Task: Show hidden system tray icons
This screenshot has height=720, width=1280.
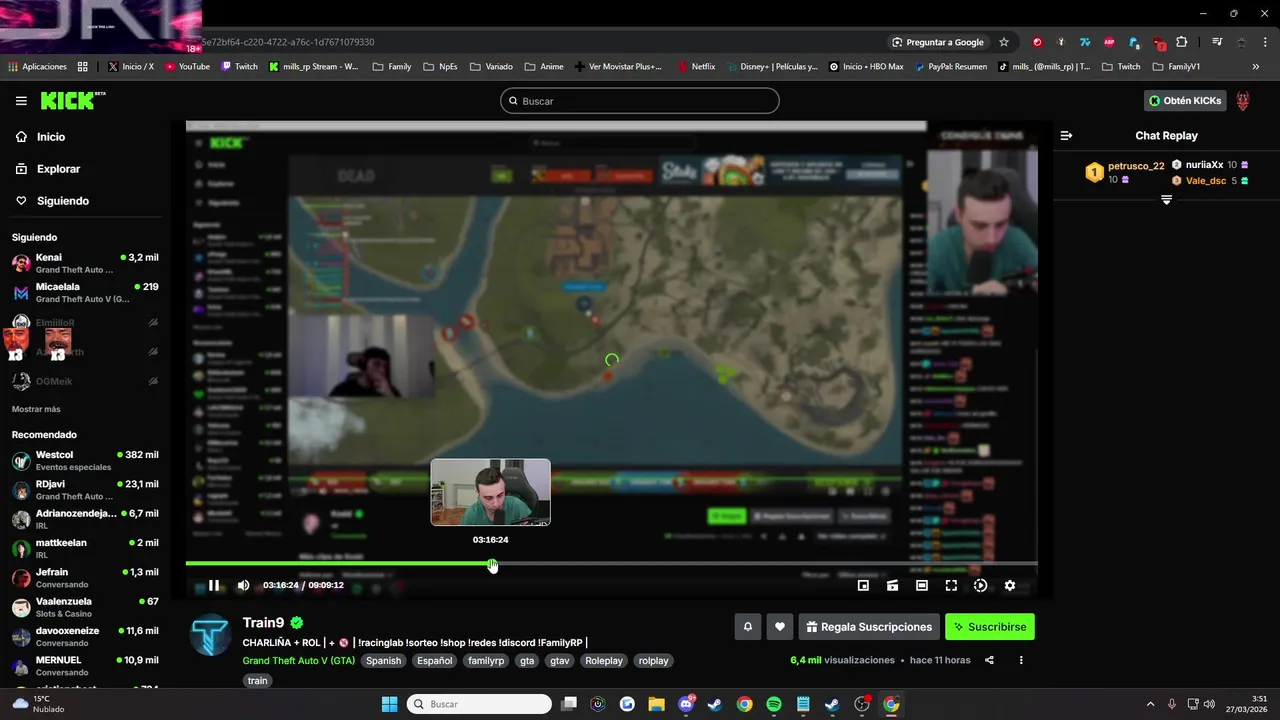Action: click(1150, 704)
